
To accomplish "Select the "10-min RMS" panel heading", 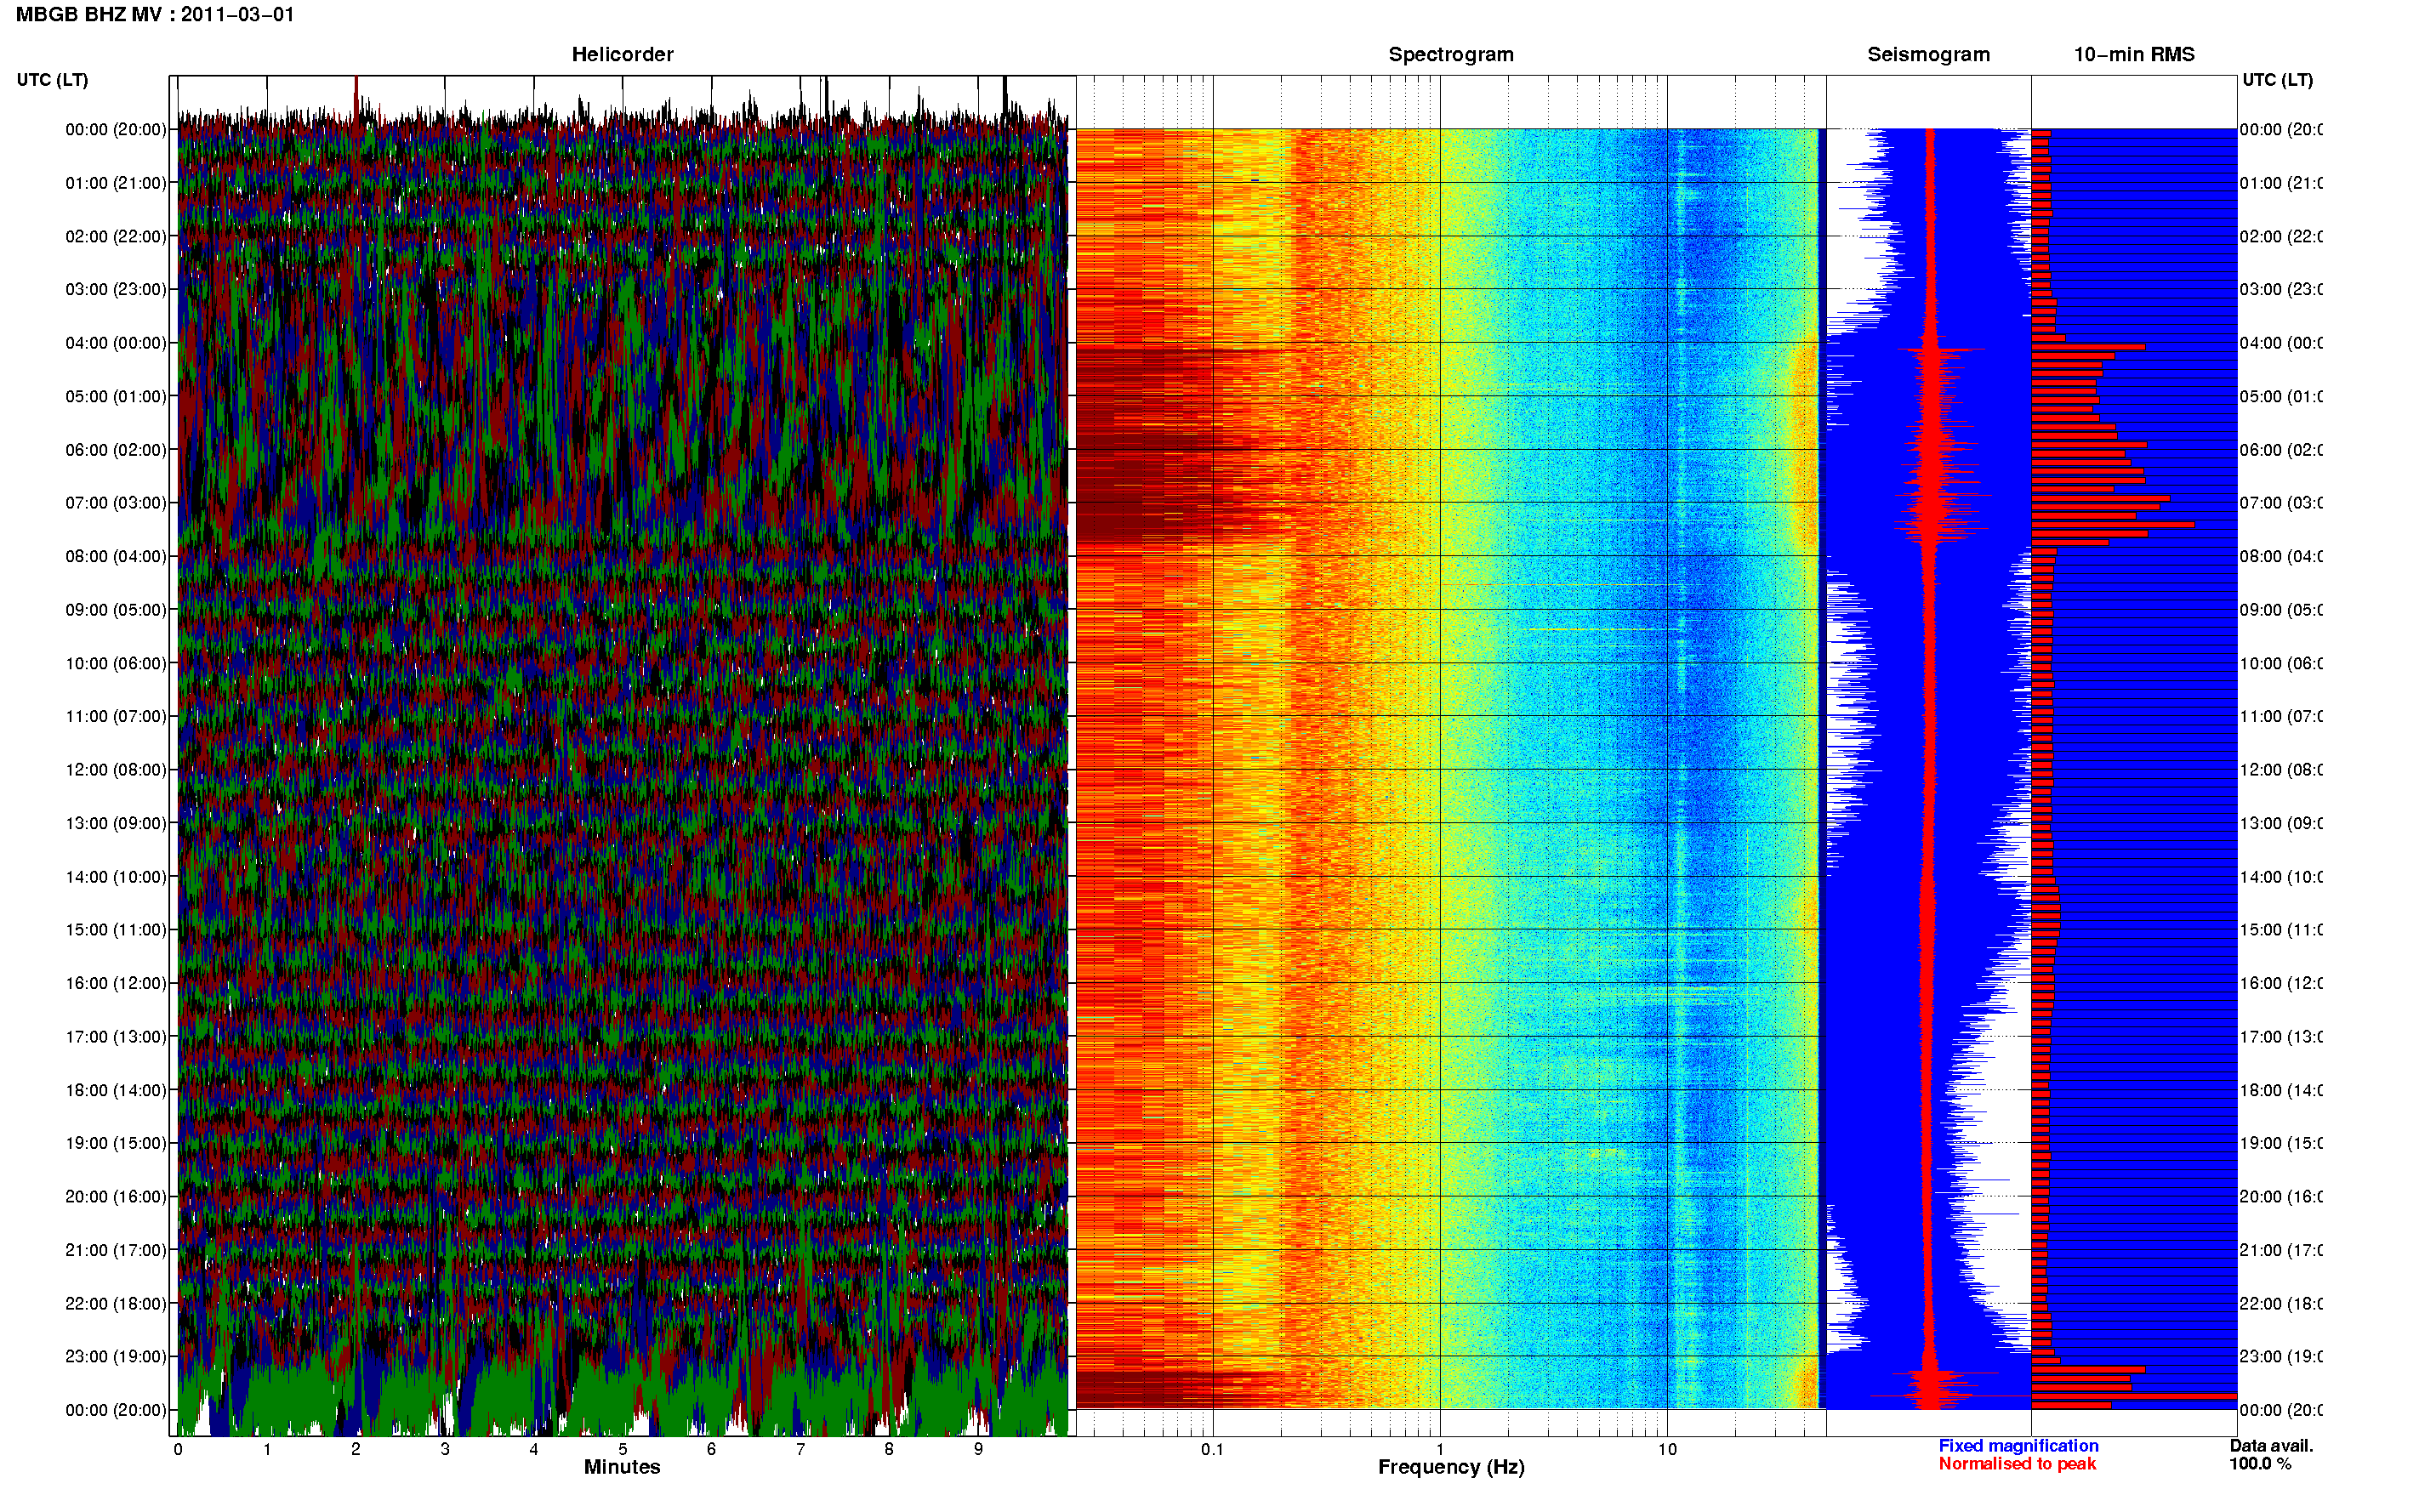I will pos(2134,55).
